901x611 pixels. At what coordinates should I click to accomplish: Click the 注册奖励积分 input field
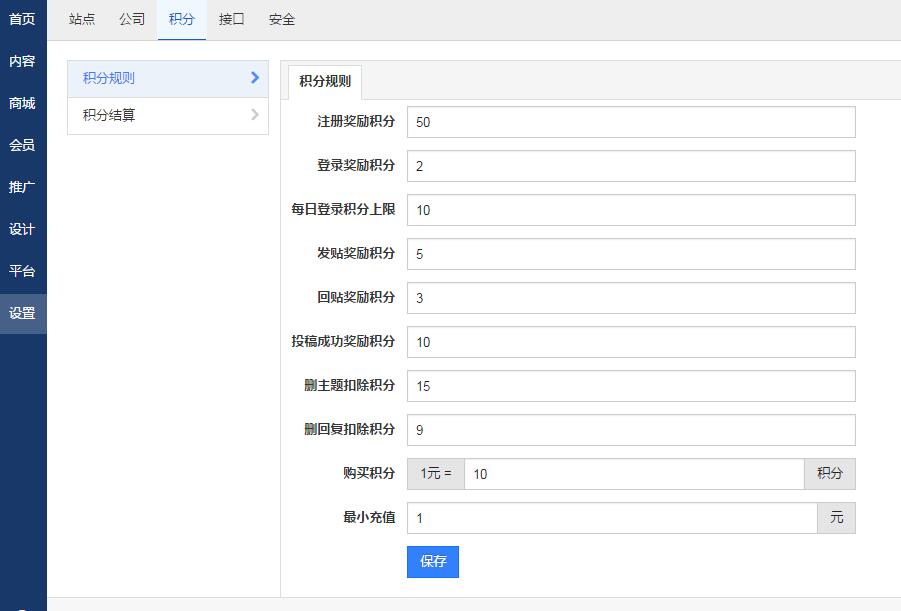pos(630,122)
